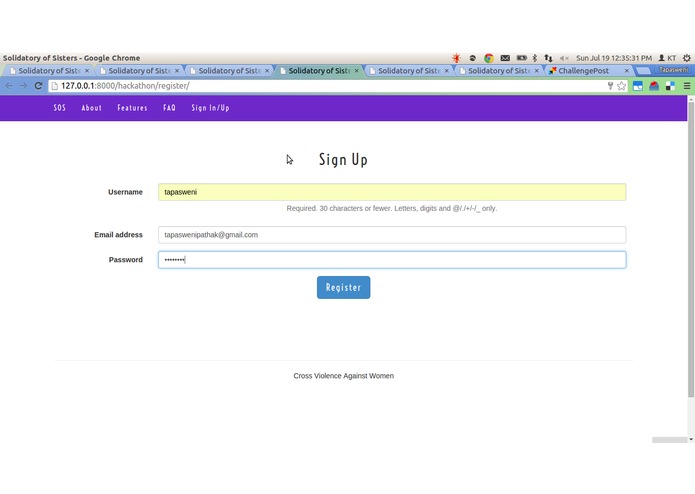This screenshot has height=494, width=695.
Task: Click the browser forward arrow
Action: (23, 86)
